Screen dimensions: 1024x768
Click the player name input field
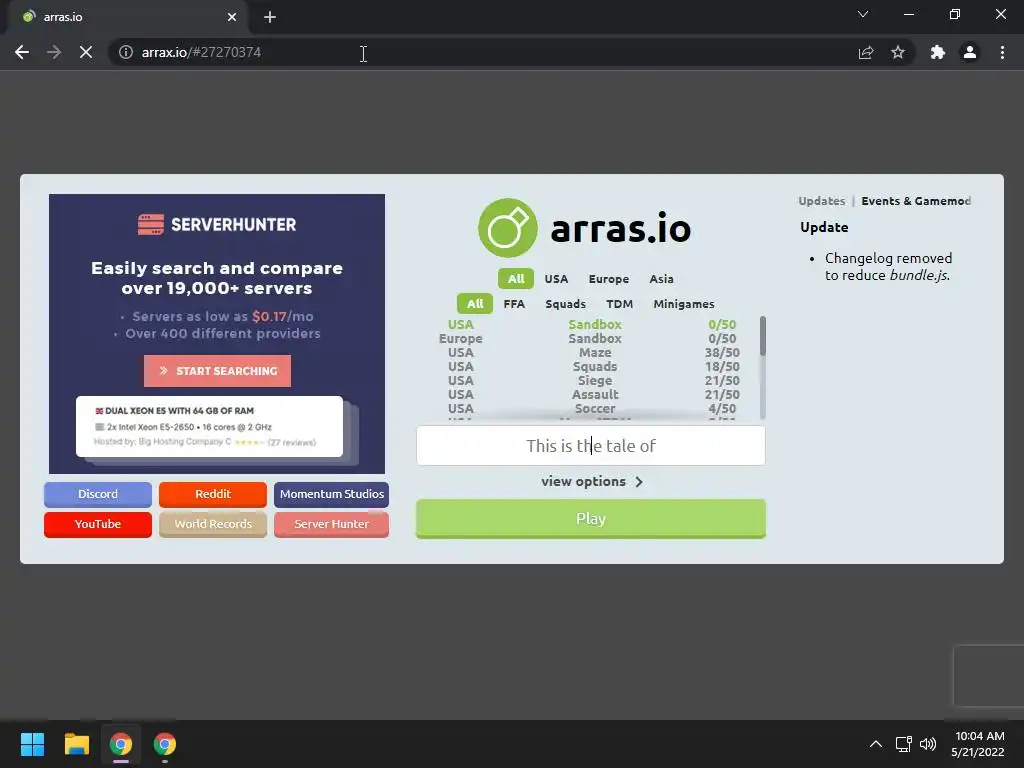tap(590, 445)
